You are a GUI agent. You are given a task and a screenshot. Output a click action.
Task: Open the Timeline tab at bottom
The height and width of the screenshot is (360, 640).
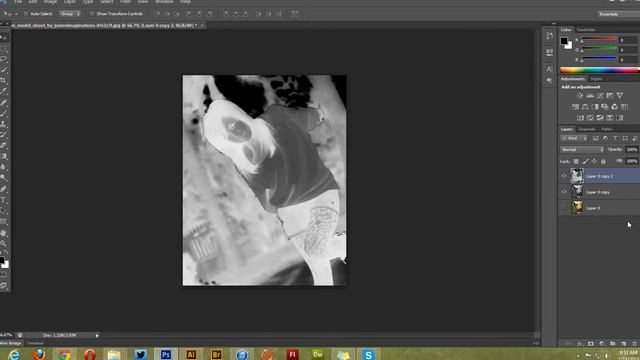35,343
